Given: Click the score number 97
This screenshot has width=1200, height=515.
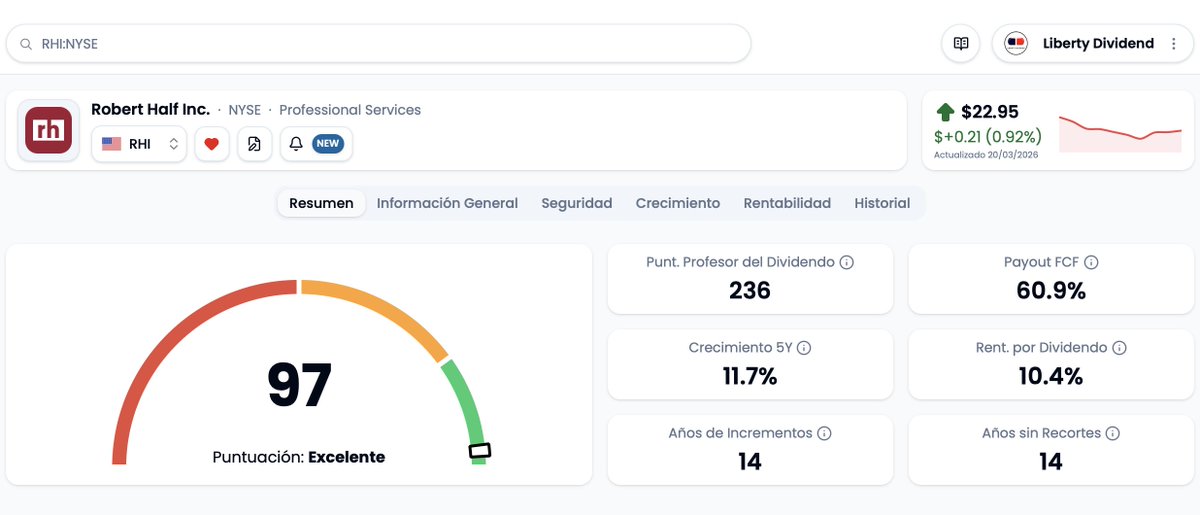Looking at the screenshot, I should (299, 385).
